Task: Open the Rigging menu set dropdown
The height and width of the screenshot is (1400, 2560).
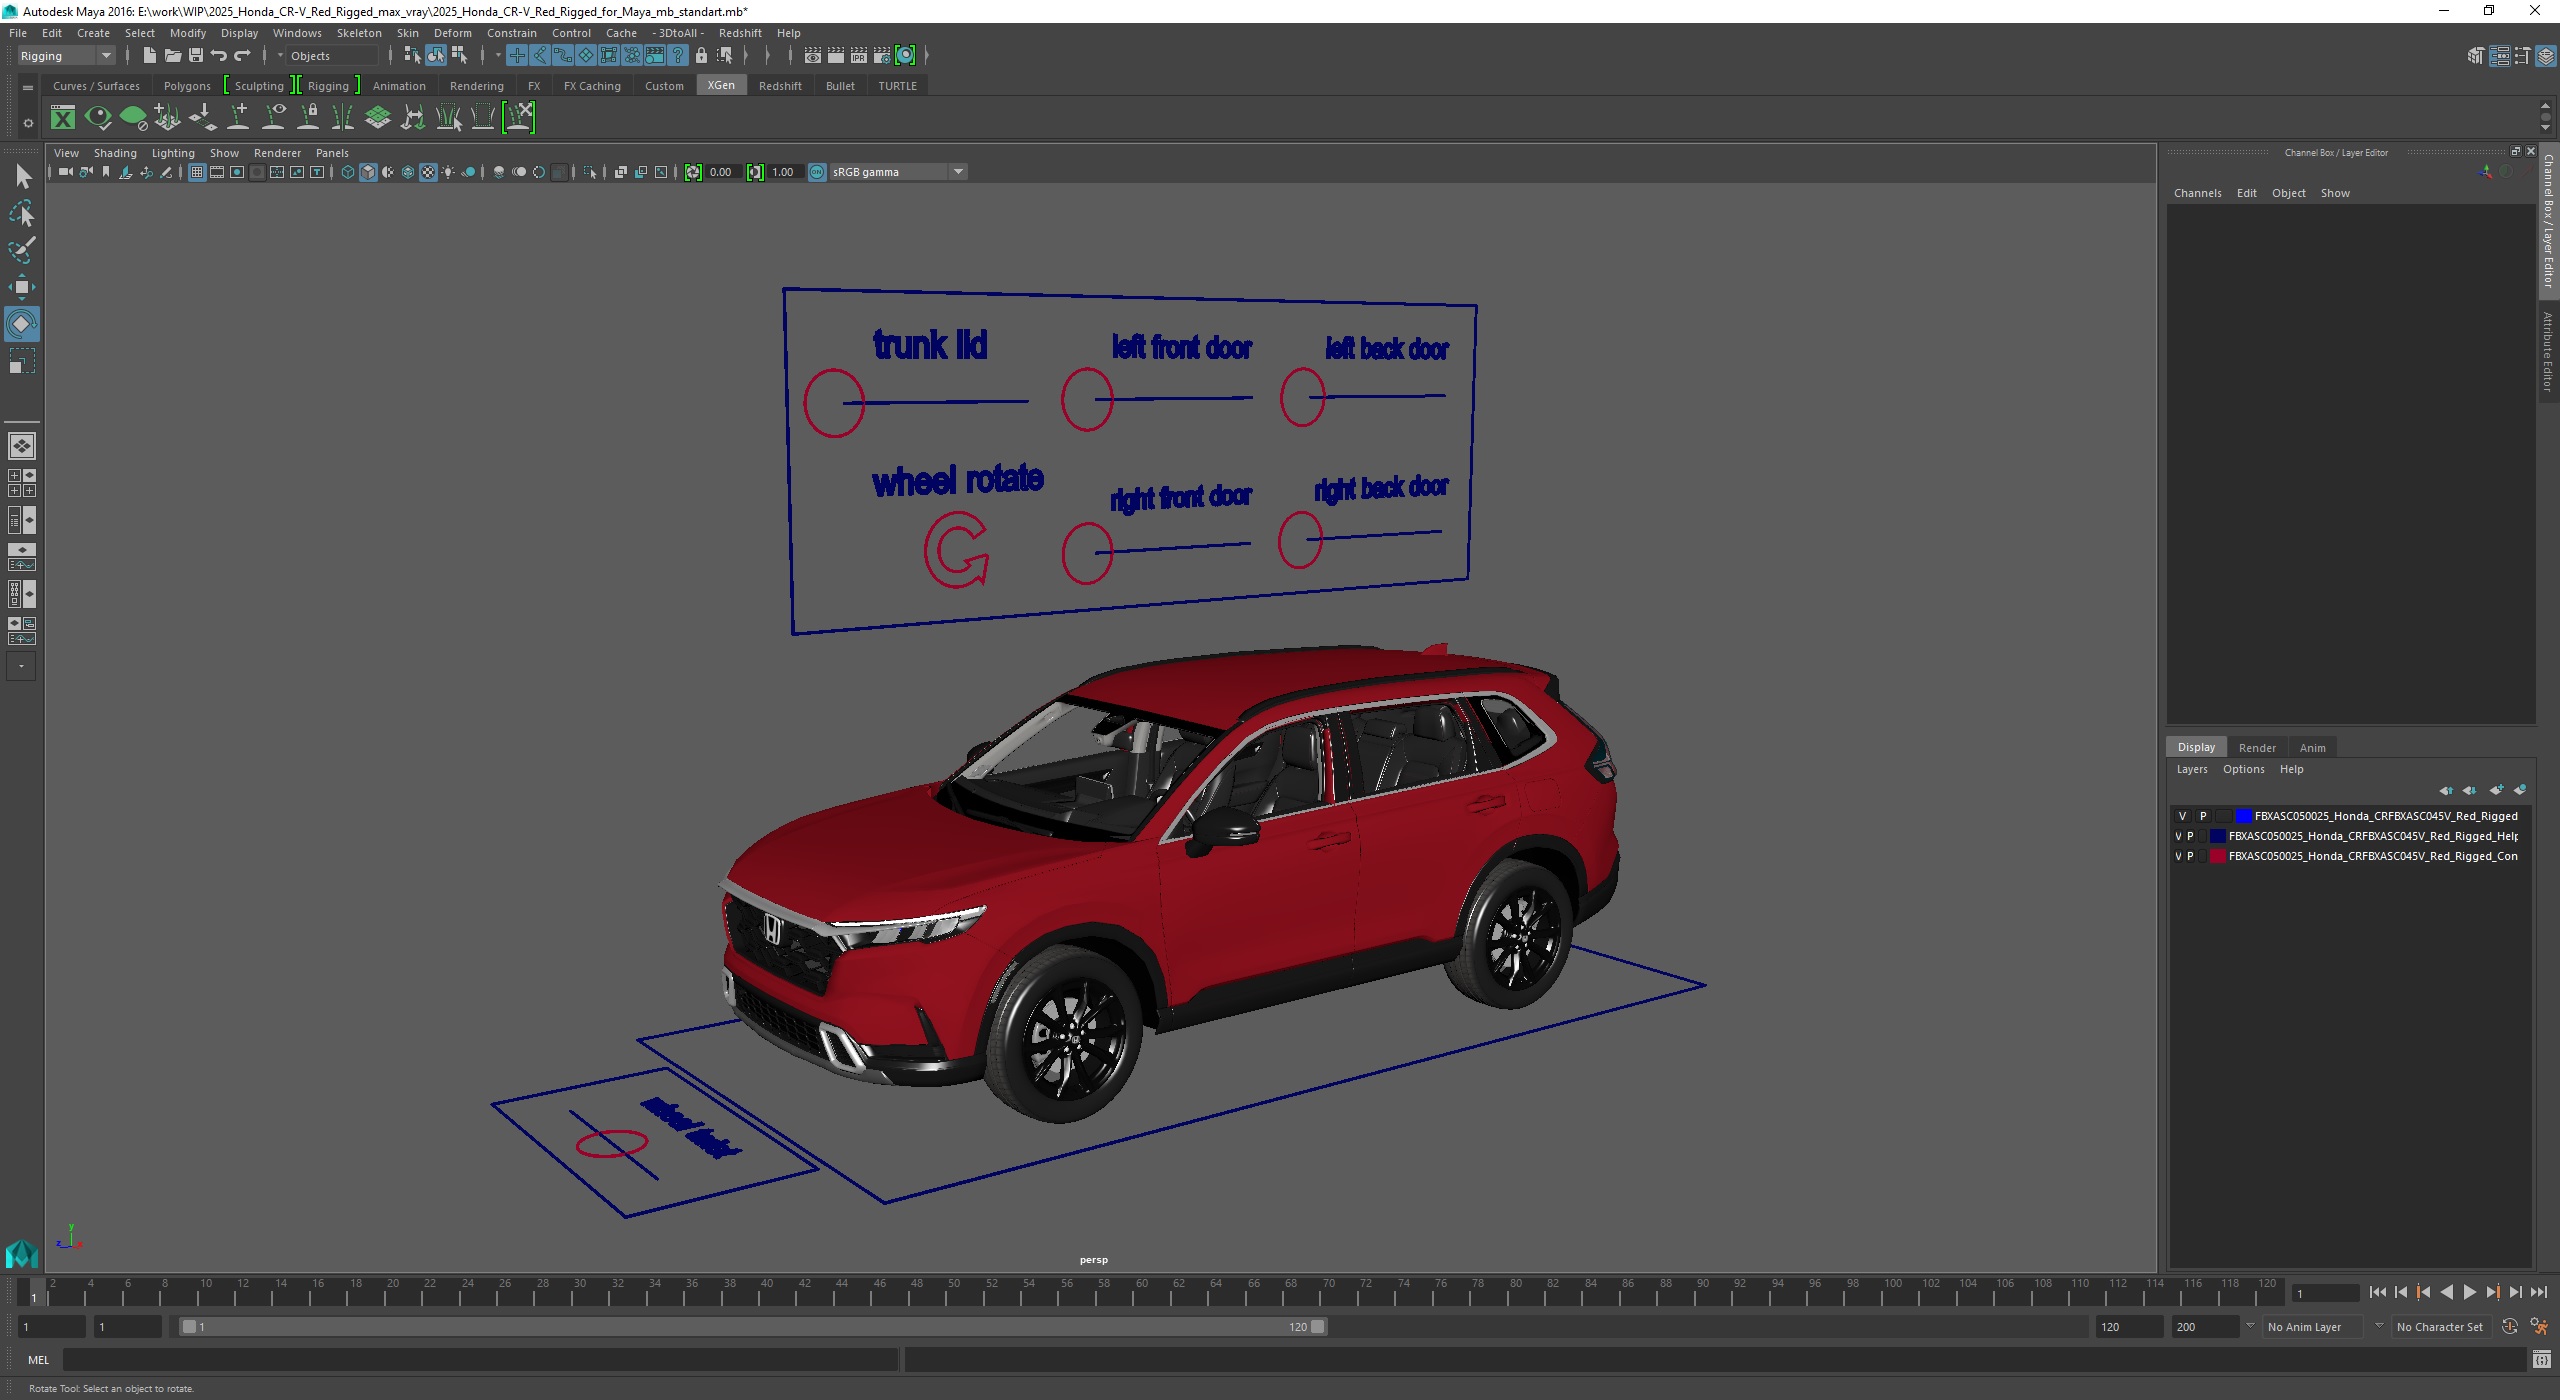Action: tap(66, 56)
